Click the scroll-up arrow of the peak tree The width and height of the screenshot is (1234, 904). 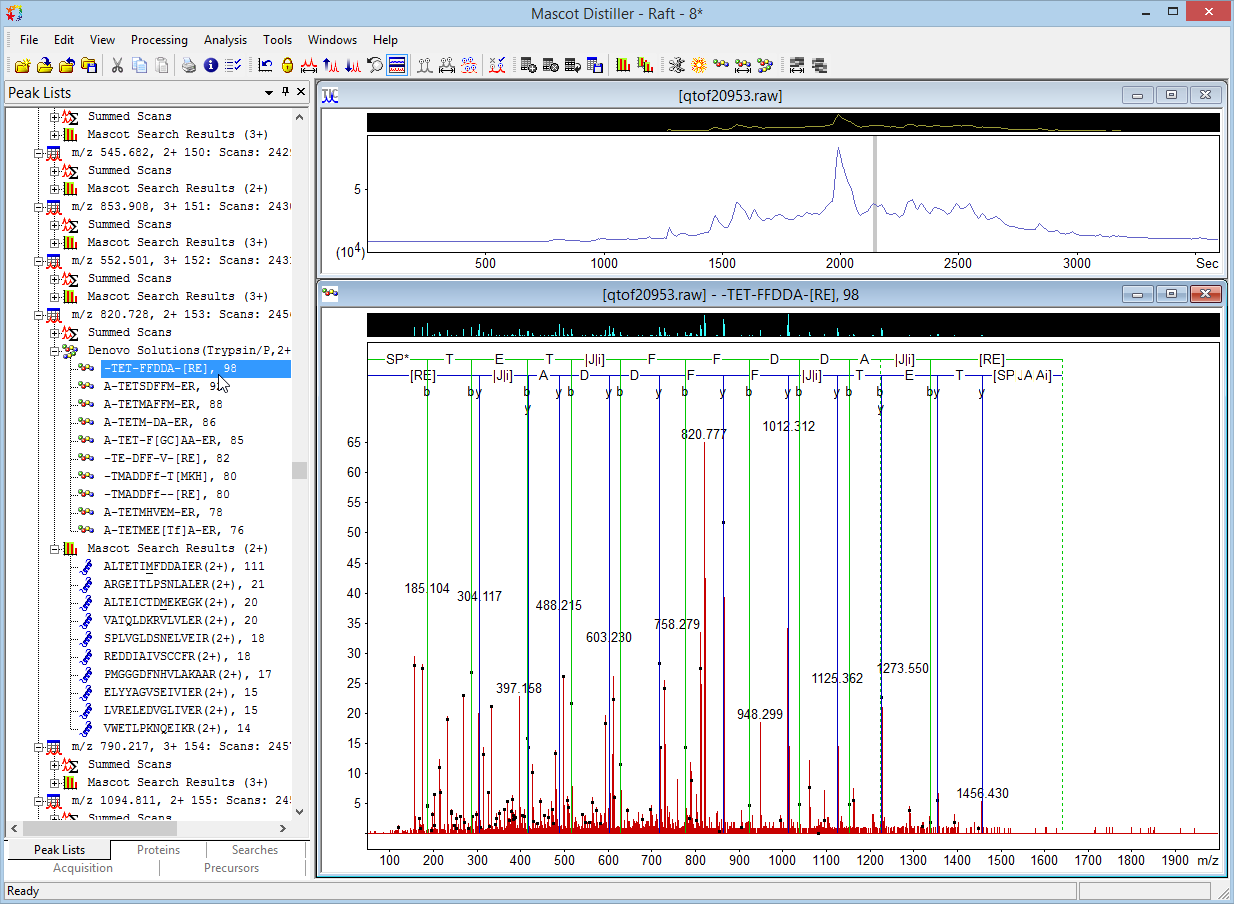[x=299, y=115]
